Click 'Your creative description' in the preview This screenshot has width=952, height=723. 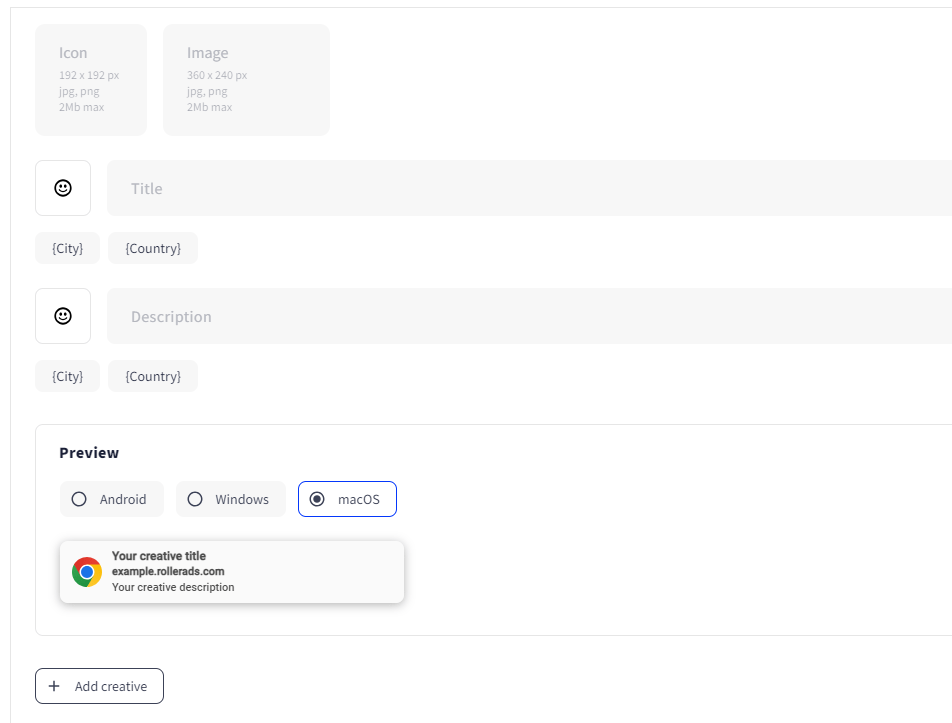coord(173,587)
